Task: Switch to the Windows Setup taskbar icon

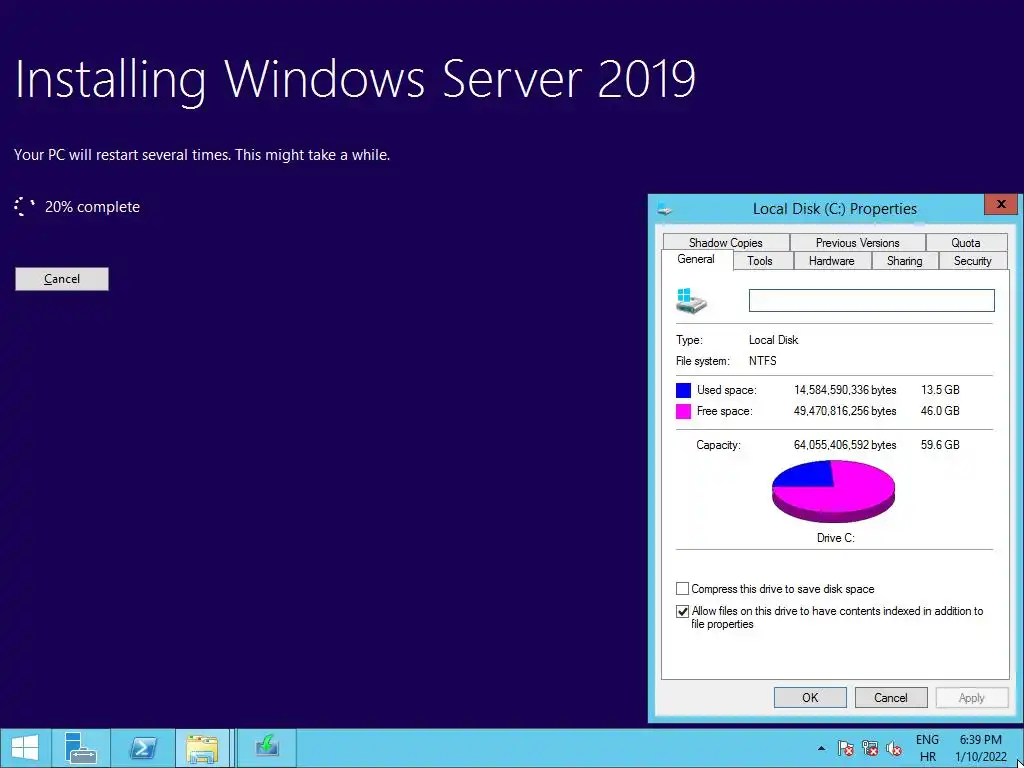Action: pos(267,748)
